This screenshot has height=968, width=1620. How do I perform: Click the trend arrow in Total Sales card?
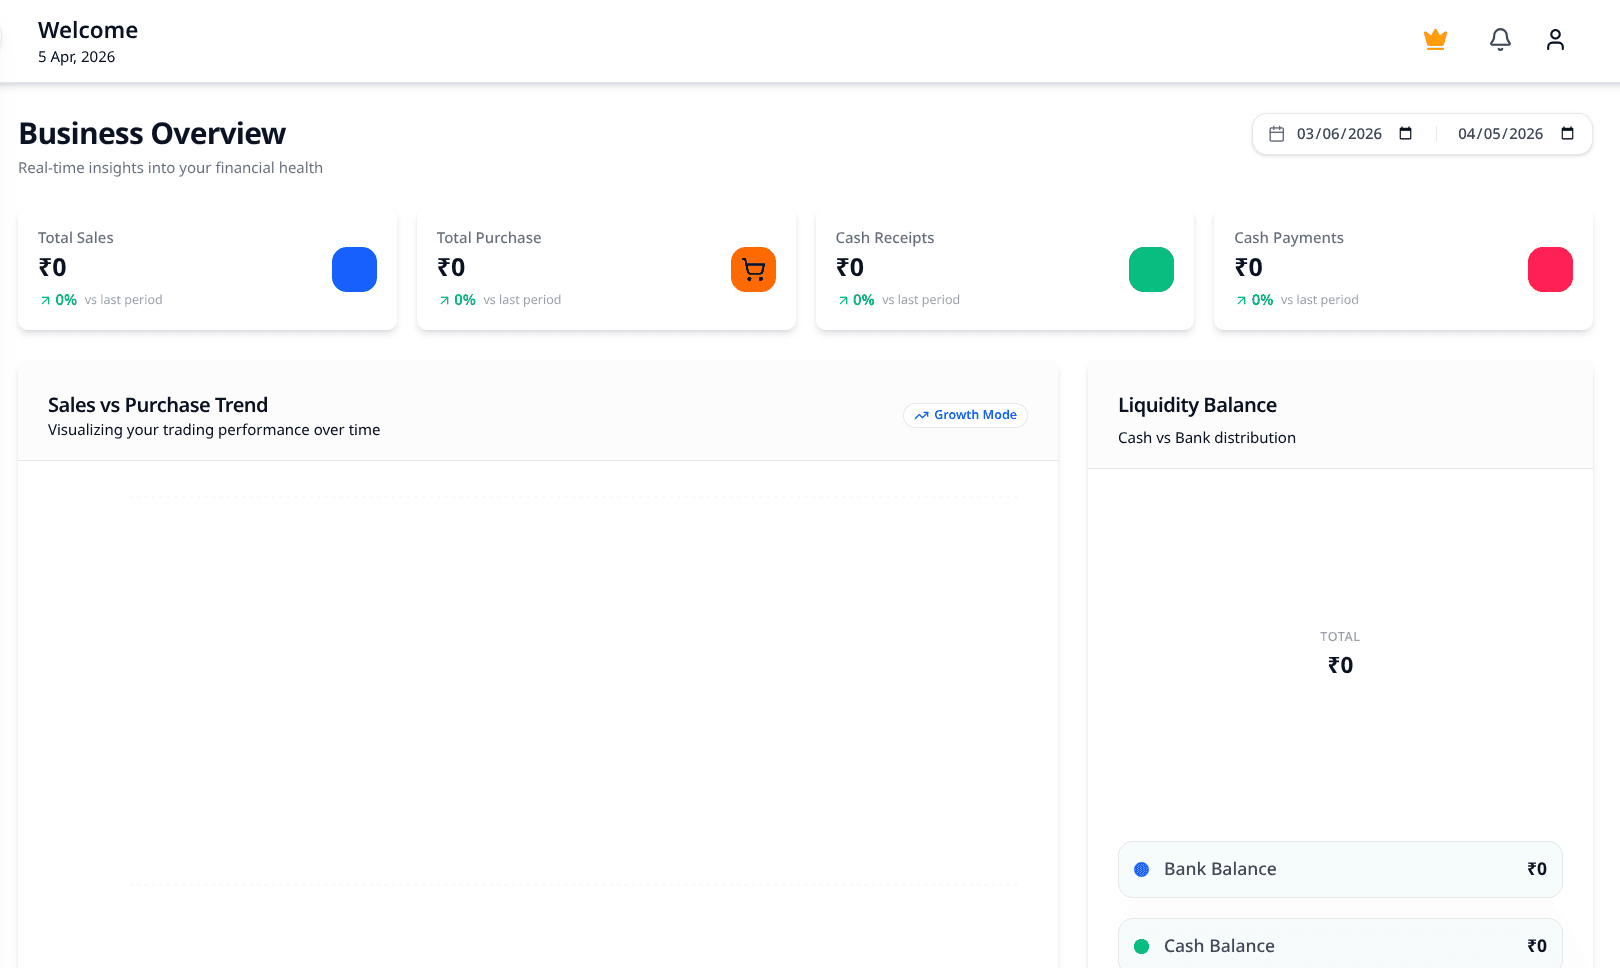(45, 300)
